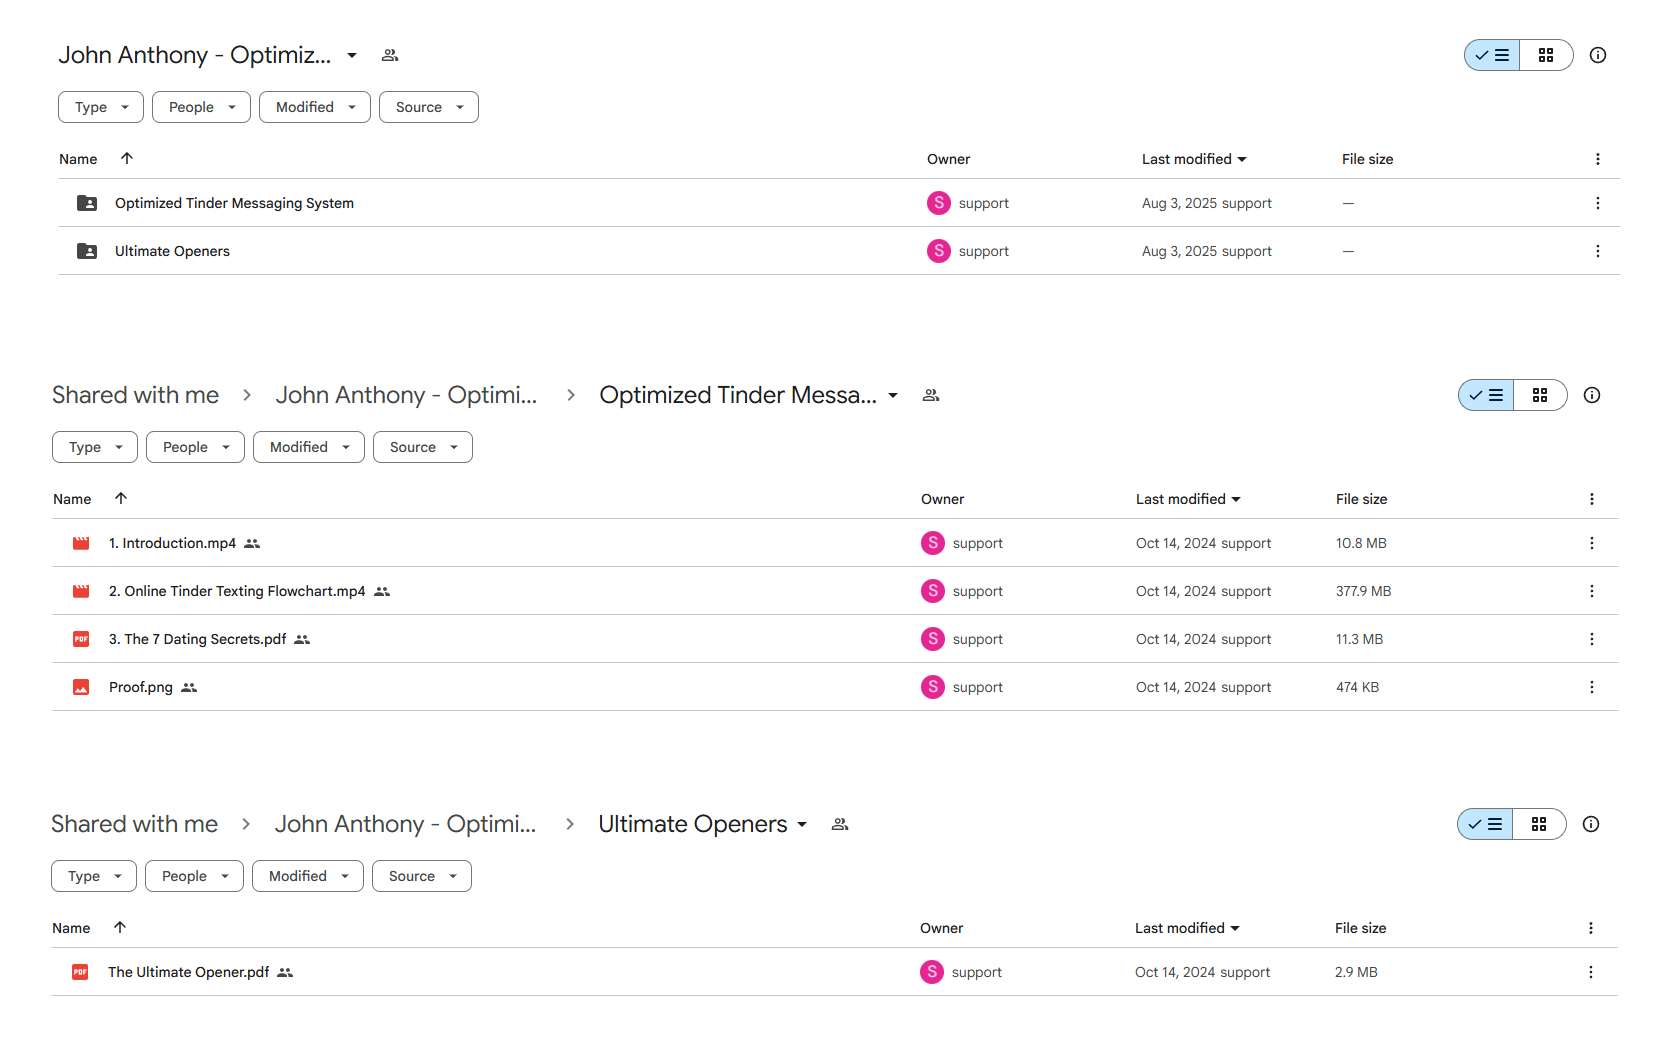This screenshot has width=1672, height=1048.
Task: Open People filter in top panel
Action: [x=201, y=107]
